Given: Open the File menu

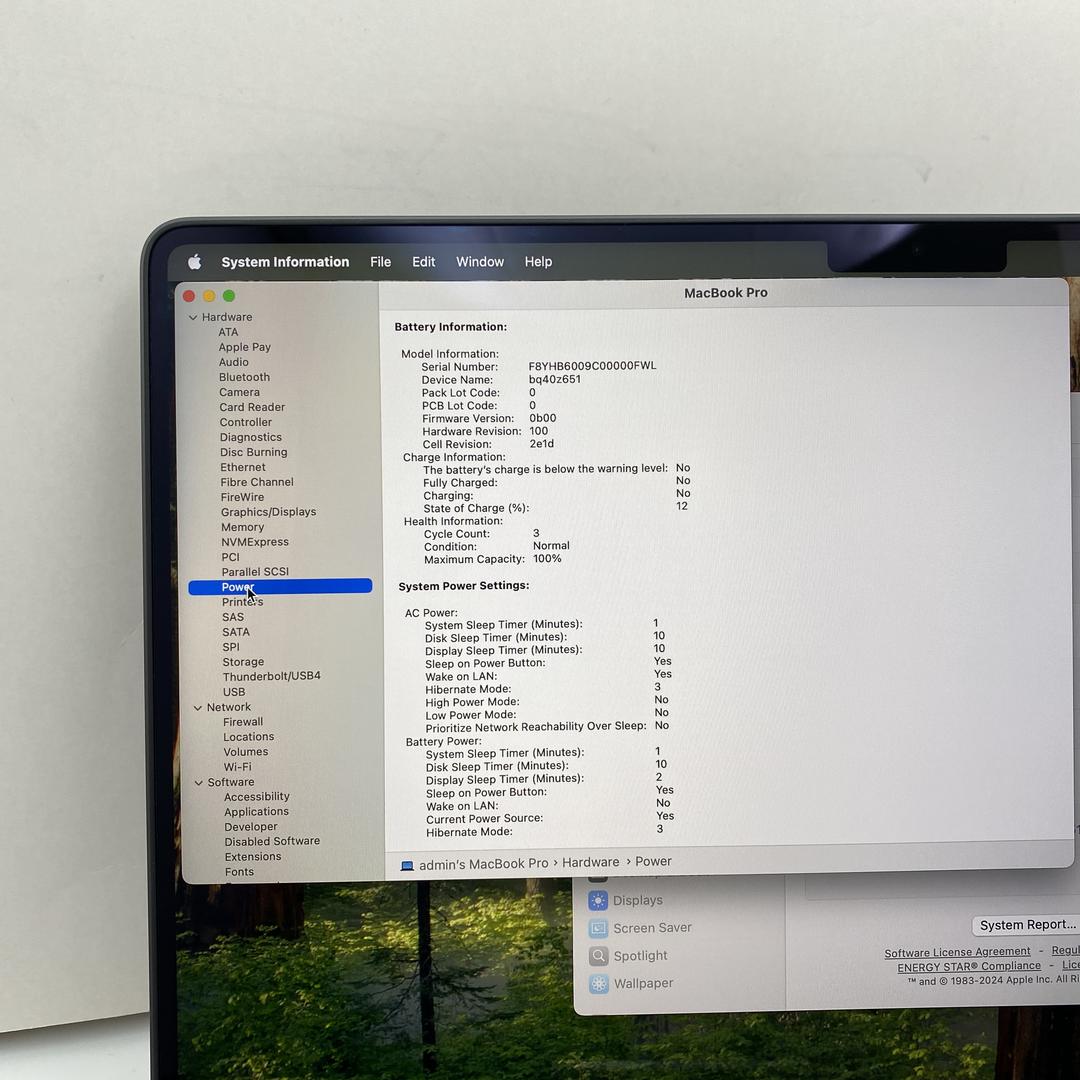Looking at the screenshot, I should pyautogui.click(x=380, y=262).
